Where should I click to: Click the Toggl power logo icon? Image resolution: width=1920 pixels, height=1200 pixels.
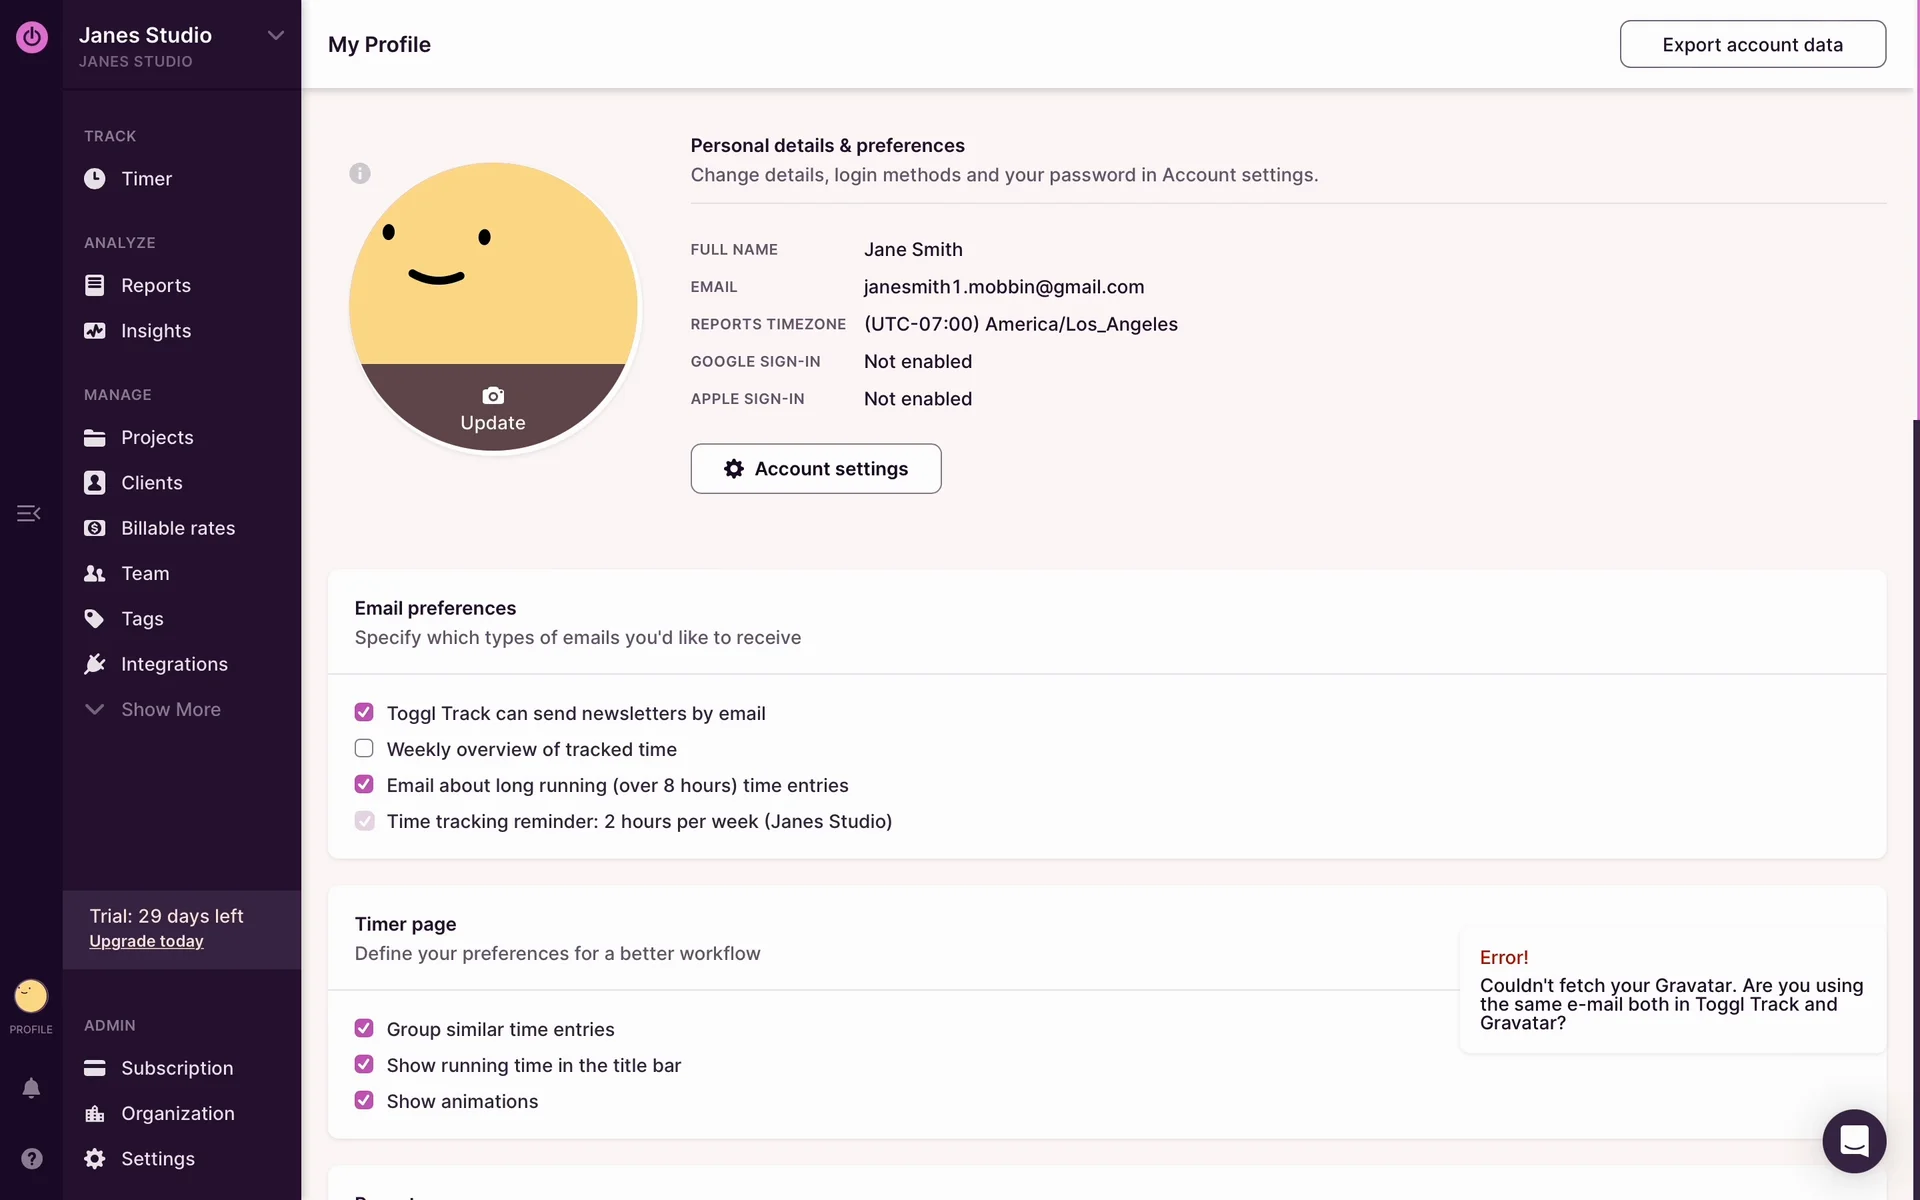point(31,37)
